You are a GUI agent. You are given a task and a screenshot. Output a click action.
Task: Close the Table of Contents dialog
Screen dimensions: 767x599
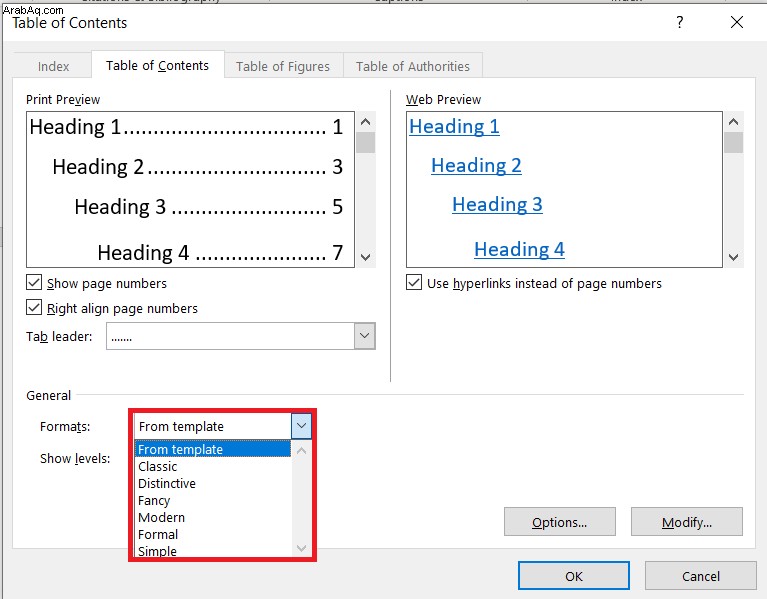click(x=737, y=22)
